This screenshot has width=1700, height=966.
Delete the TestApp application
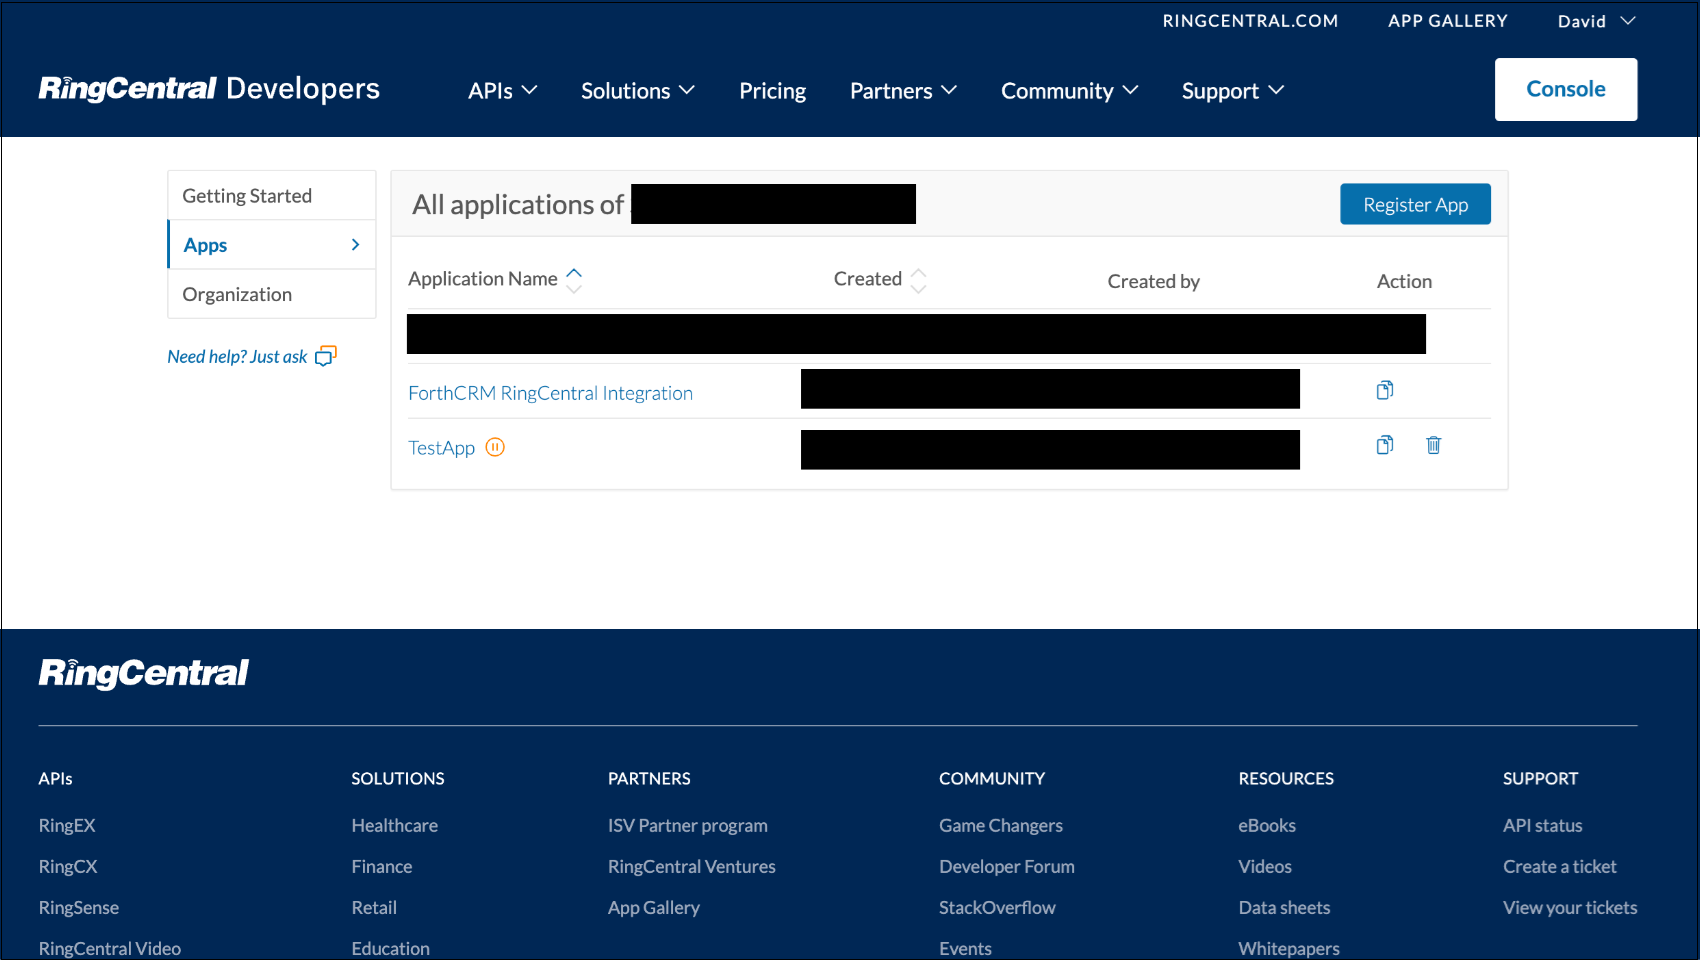pos(1433,445)
